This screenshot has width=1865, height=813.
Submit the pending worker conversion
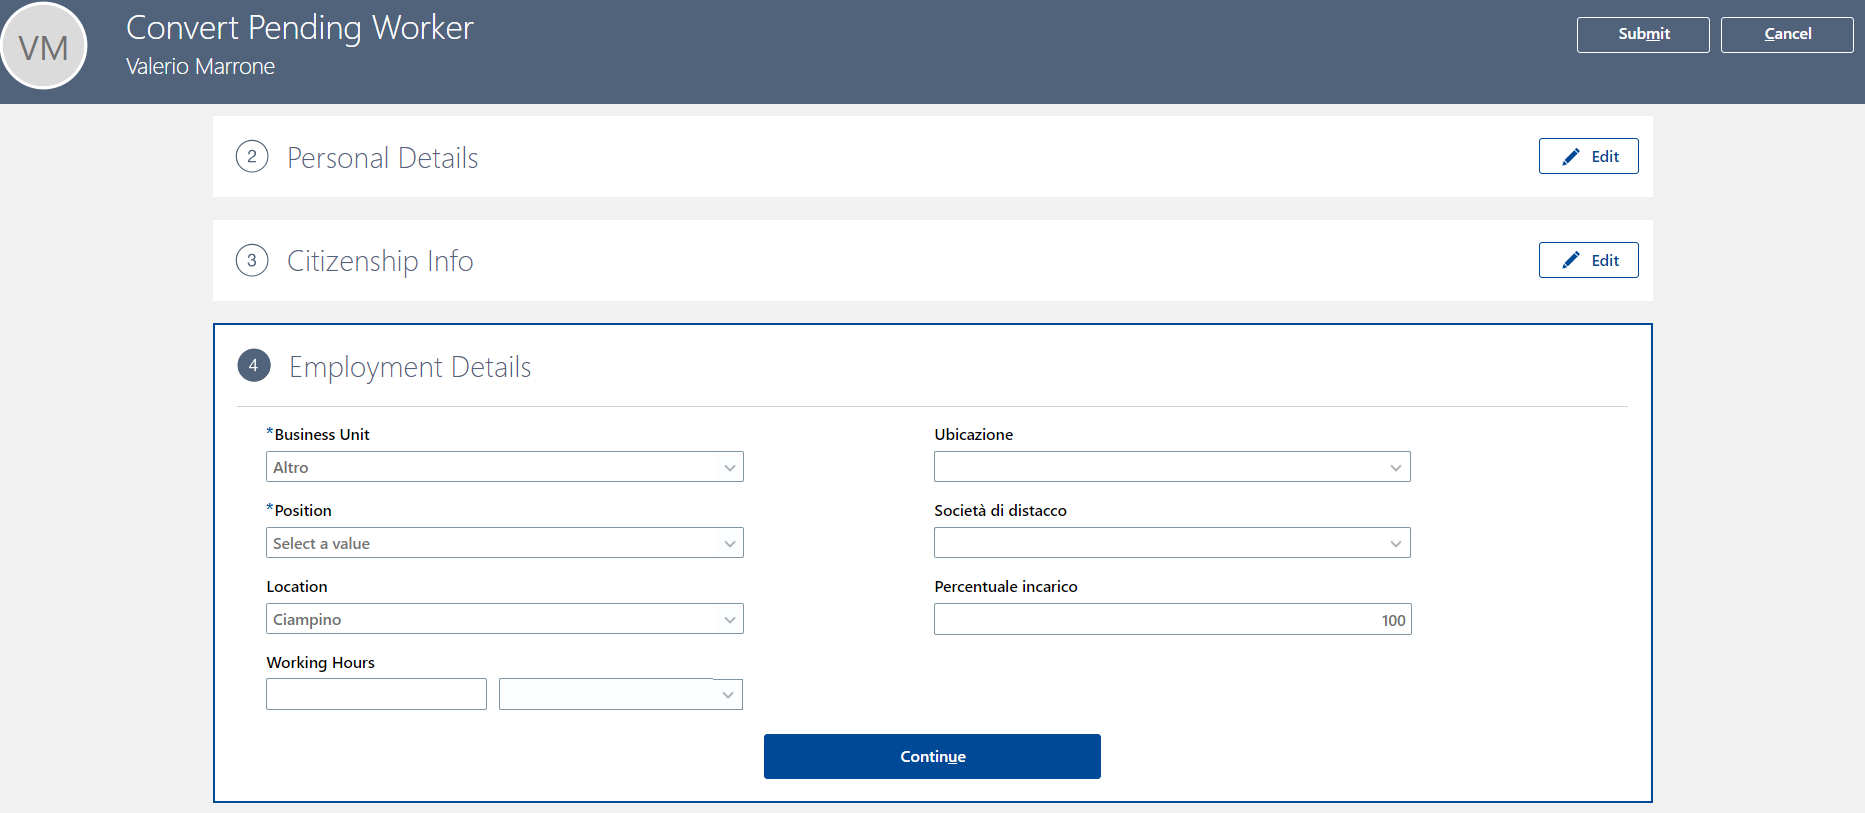point(1643,34)
